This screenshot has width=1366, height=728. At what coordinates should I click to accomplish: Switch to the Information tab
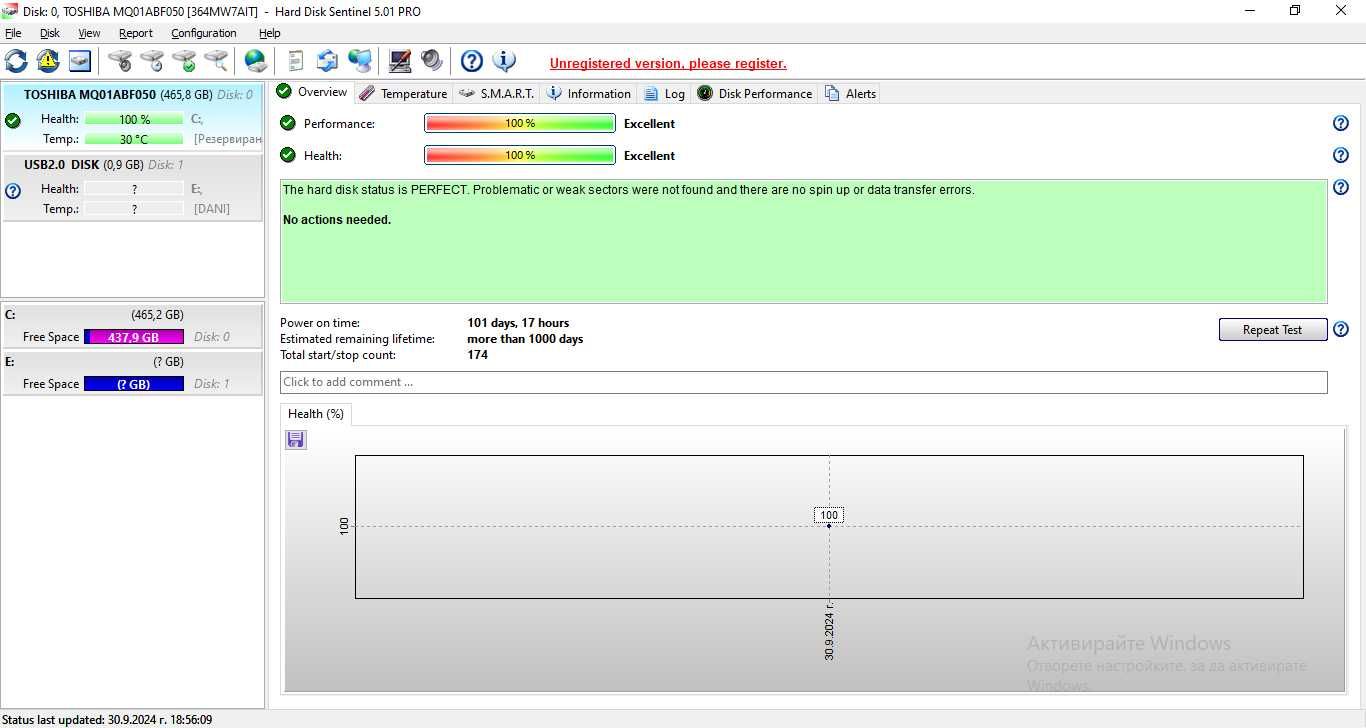[x=589, y=93]
